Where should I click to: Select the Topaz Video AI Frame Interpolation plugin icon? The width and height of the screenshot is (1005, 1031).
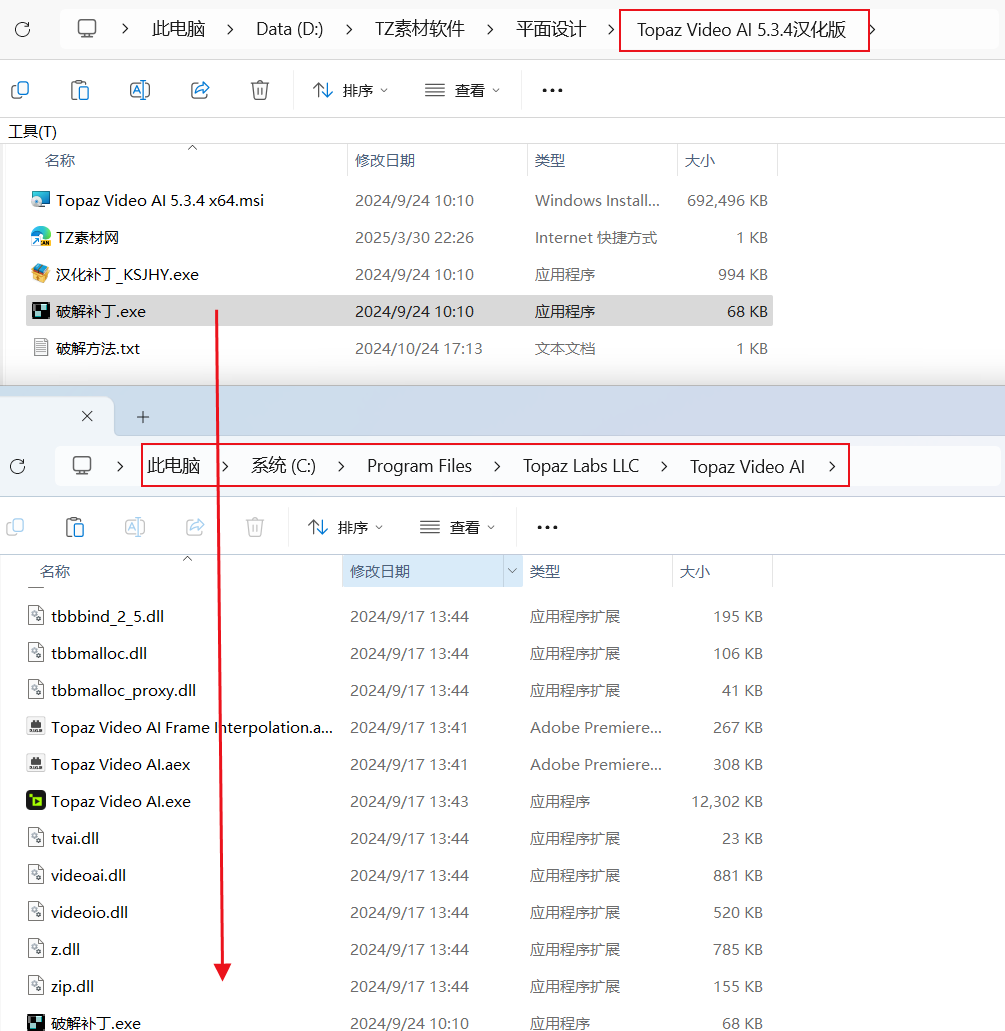click(x=36, y=727)
